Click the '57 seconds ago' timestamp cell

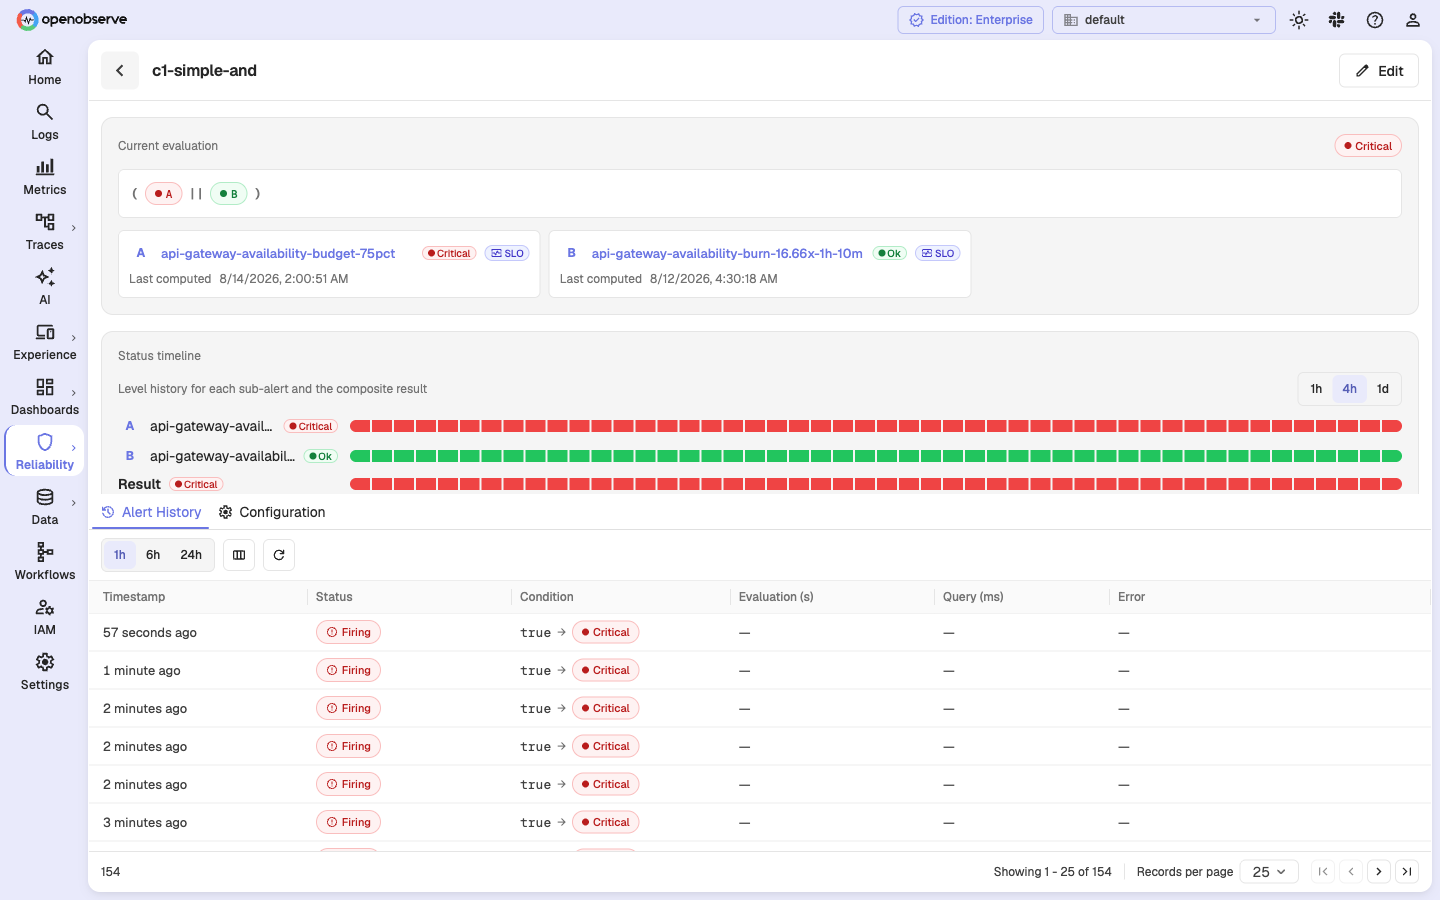pyautogui.click(x=150, y=633)
